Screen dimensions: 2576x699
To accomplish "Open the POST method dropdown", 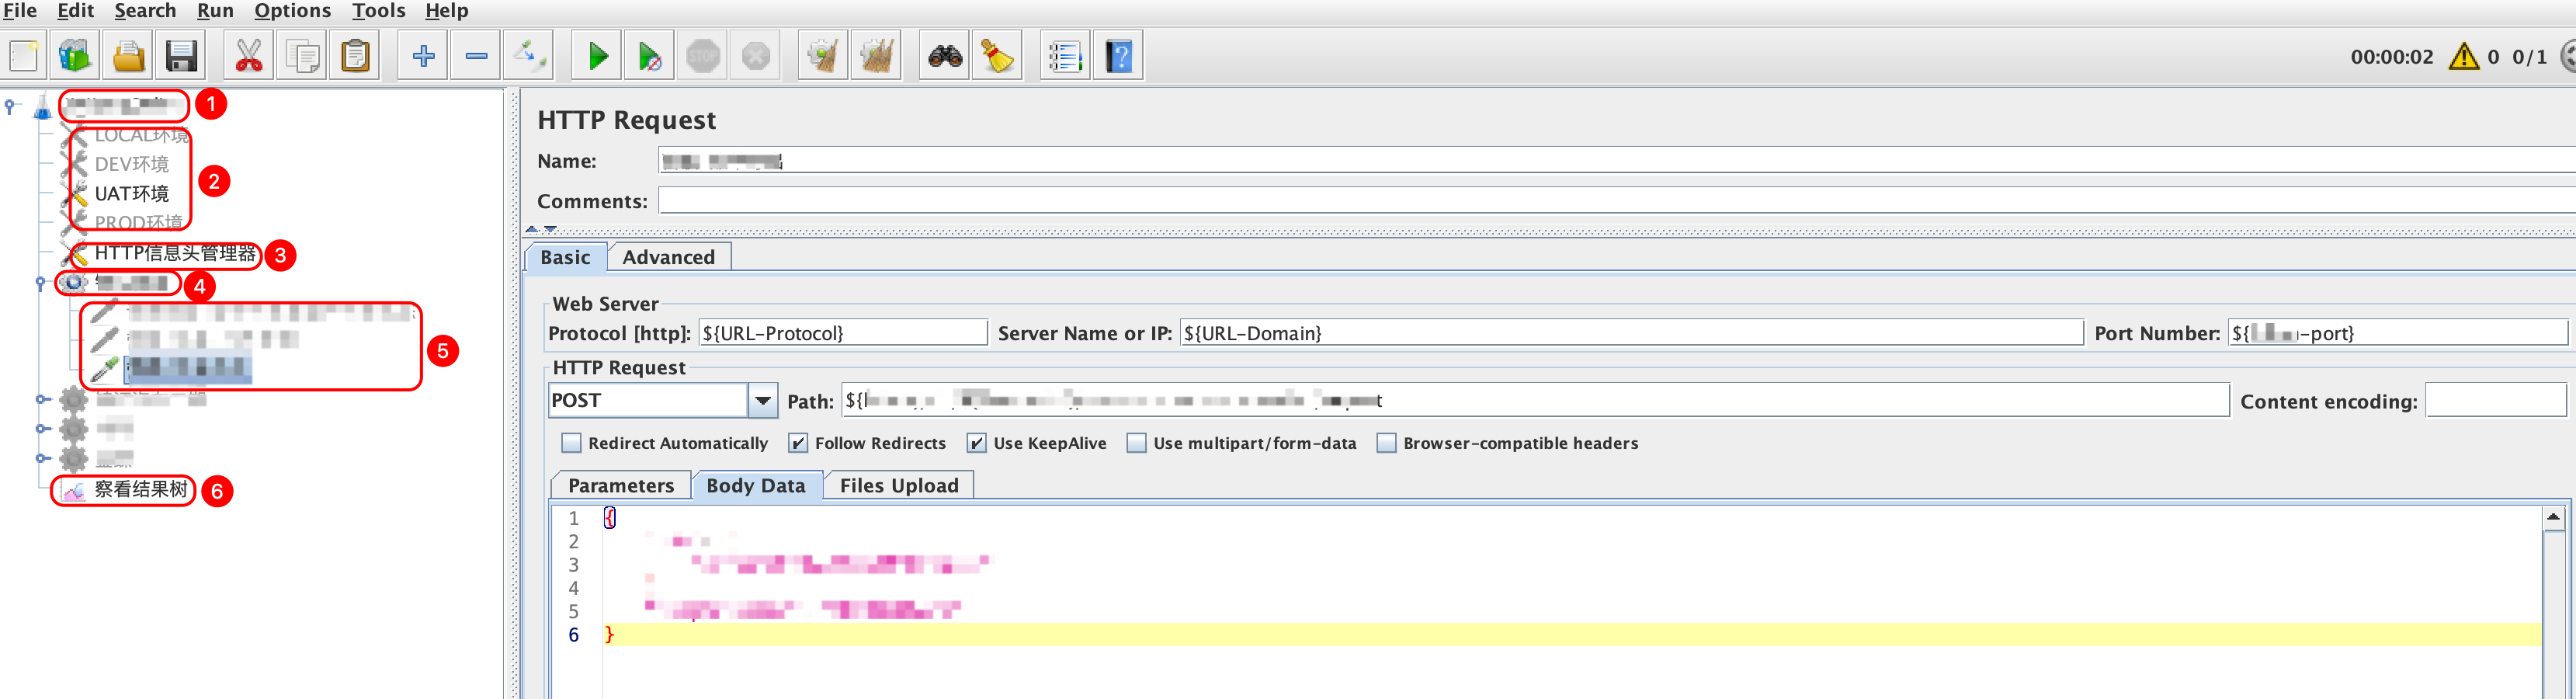I will pyautogui.click(x=763, y=400).
